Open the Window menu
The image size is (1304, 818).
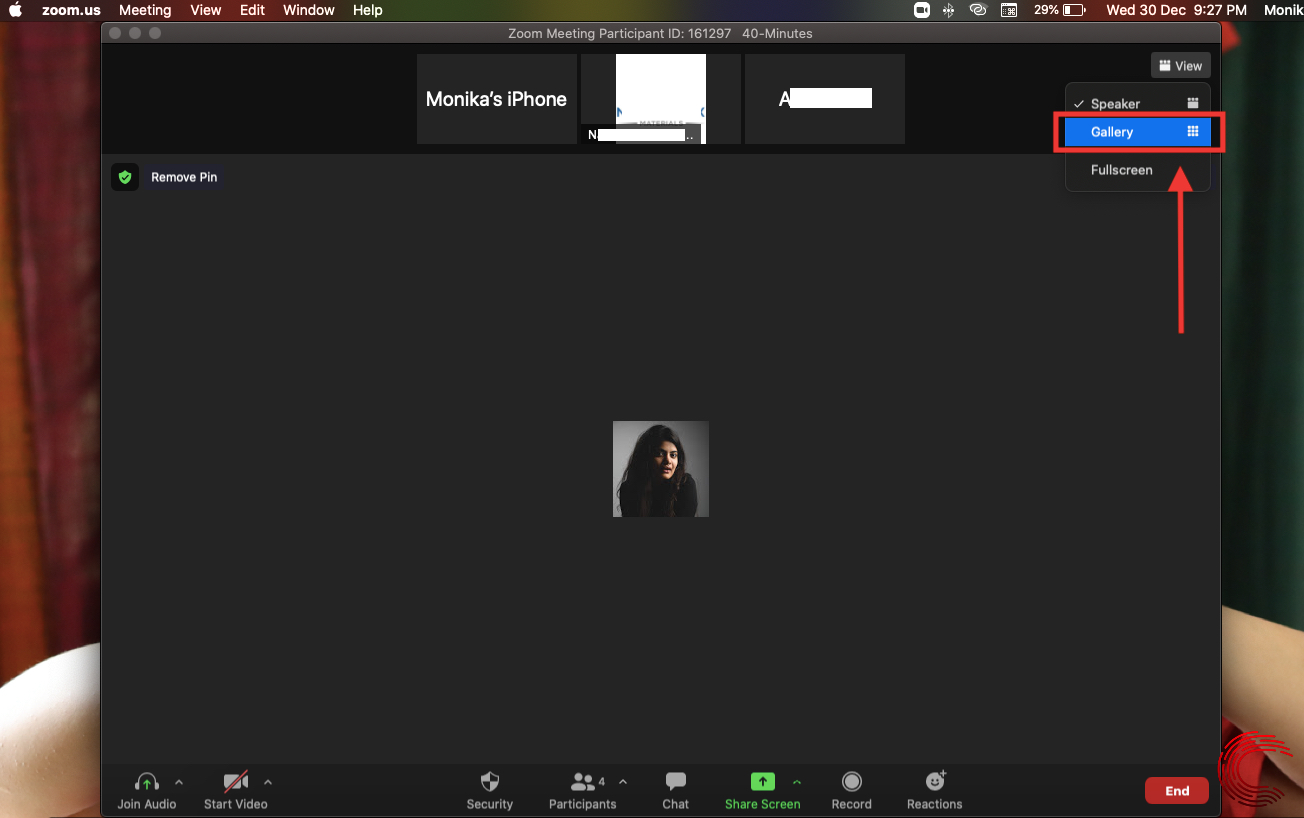(x=308, y=10)
